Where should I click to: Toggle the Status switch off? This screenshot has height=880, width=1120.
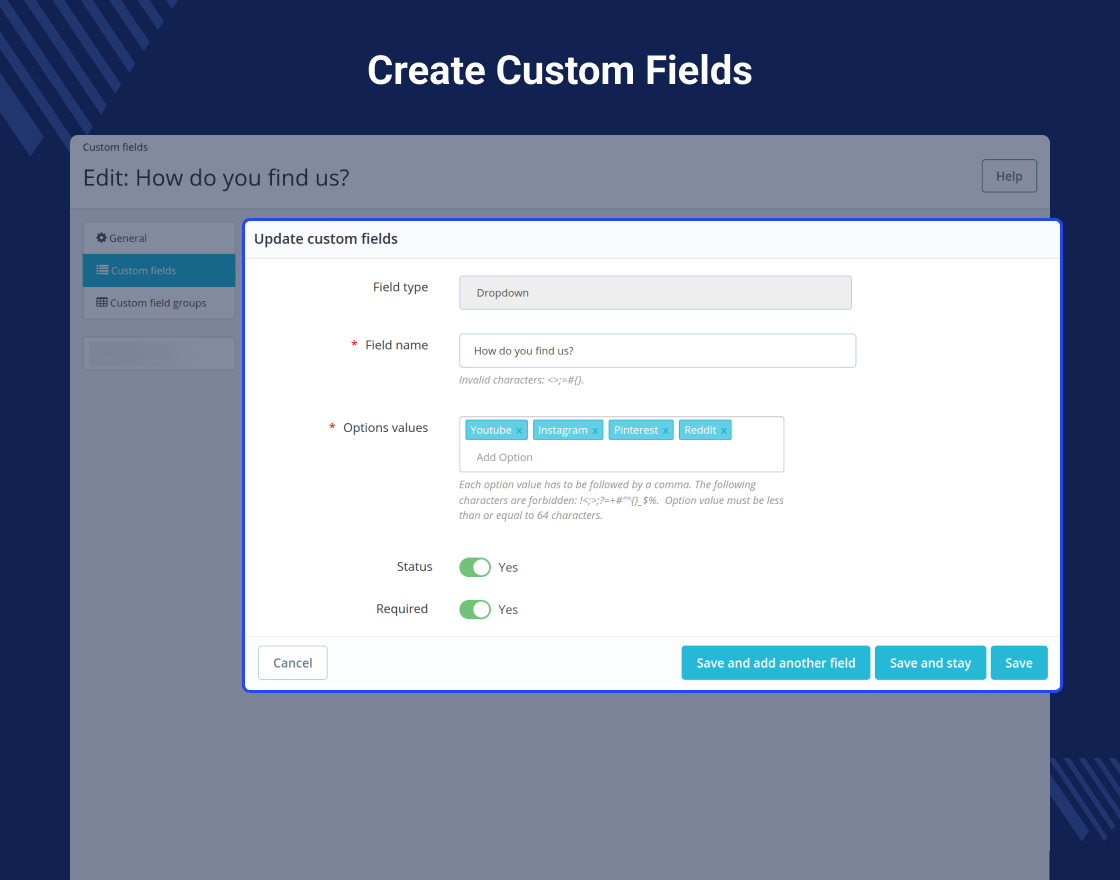475,567
